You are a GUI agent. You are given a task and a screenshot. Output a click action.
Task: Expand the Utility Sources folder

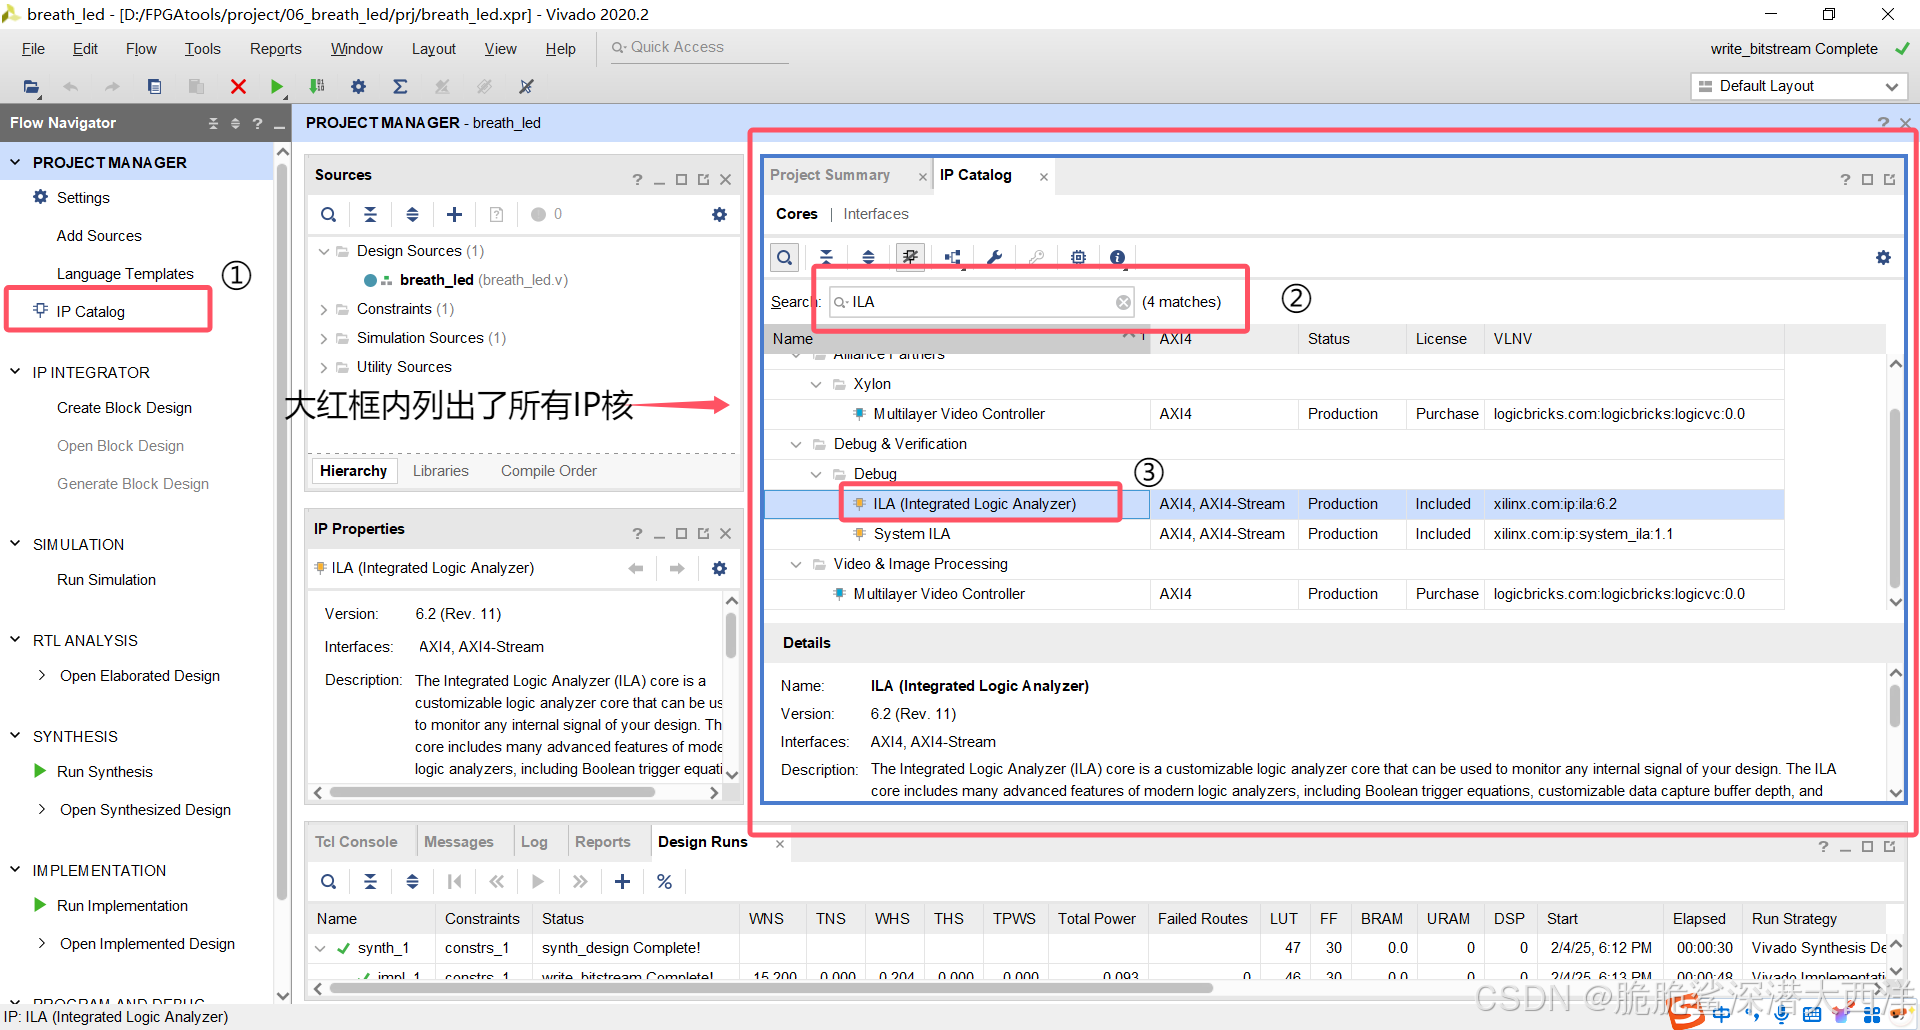click(x=323, y=367)
